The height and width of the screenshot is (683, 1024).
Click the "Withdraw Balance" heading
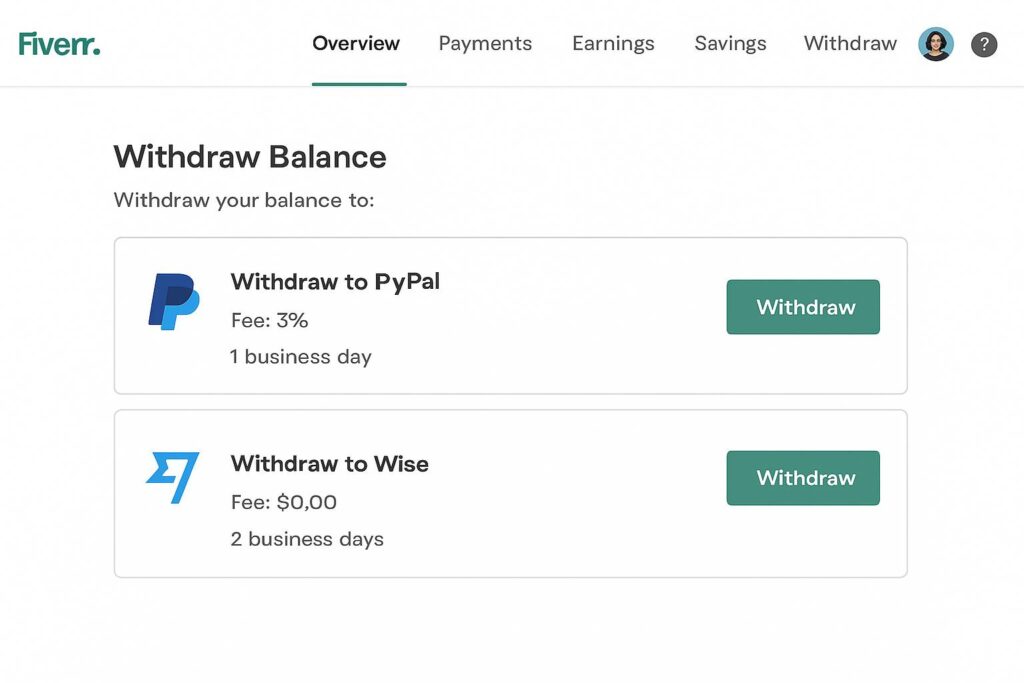[x=250, y=157]
